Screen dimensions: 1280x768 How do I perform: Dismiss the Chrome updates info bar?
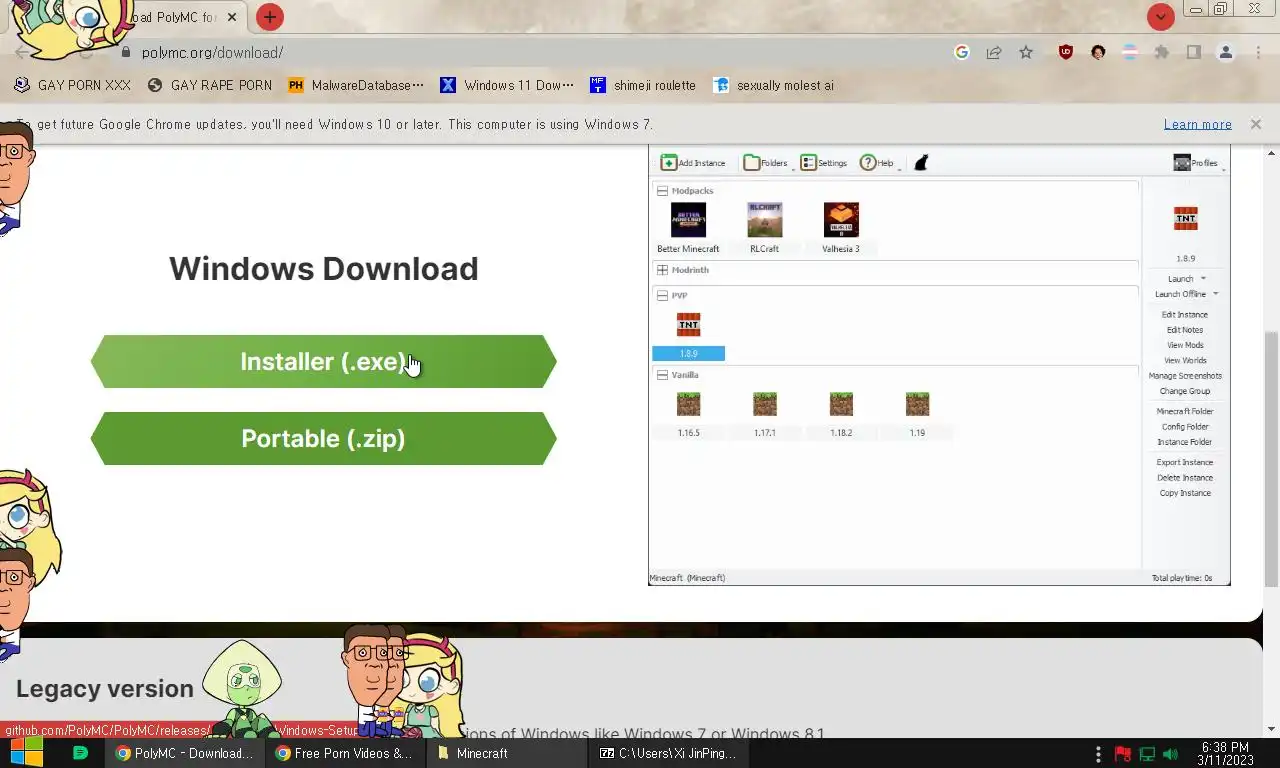coord(1255,124)
